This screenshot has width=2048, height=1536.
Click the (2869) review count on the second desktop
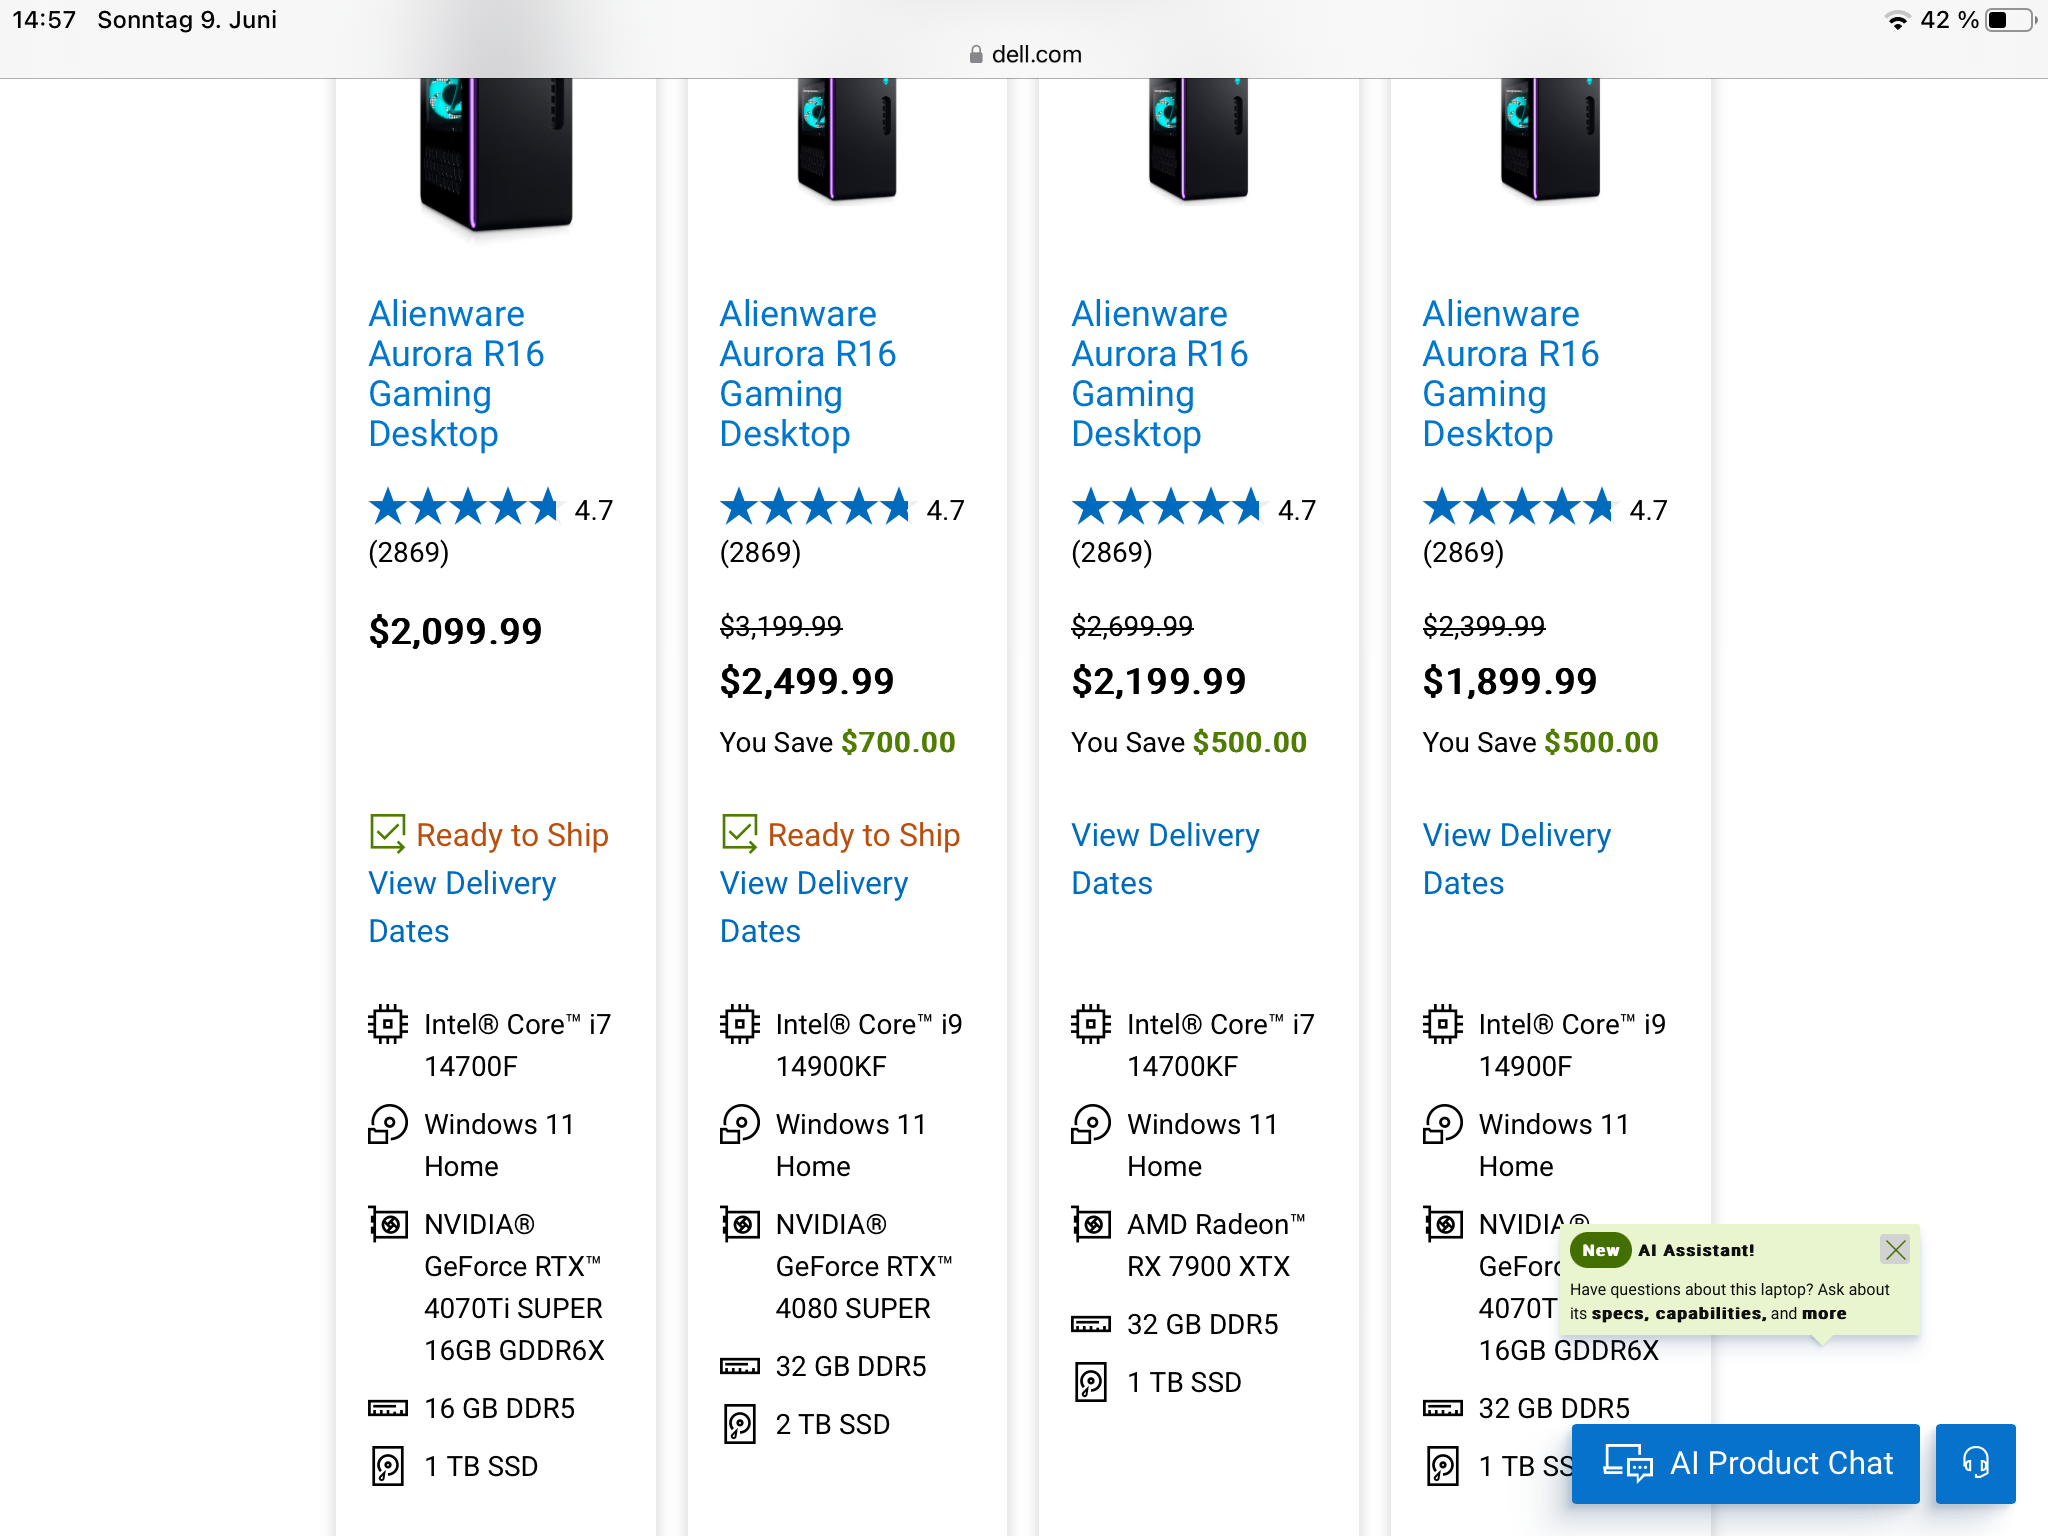(760, 552)
